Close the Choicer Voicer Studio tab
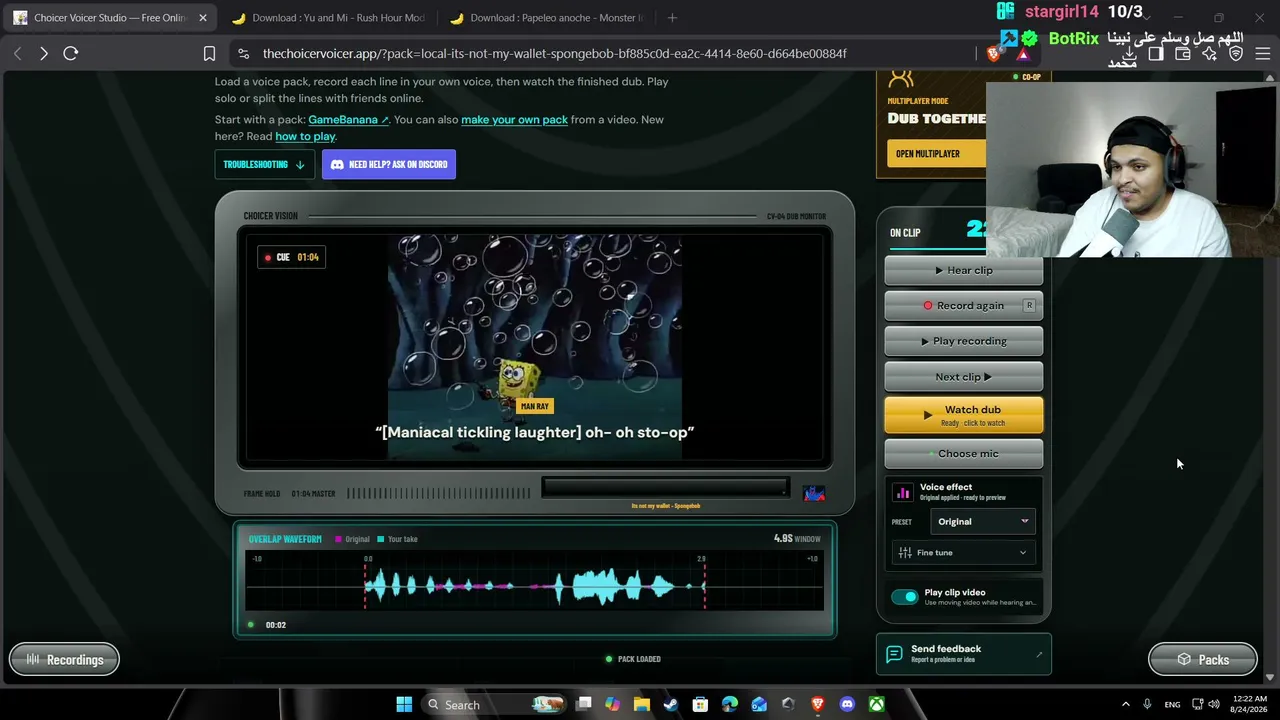 point(203,18)
